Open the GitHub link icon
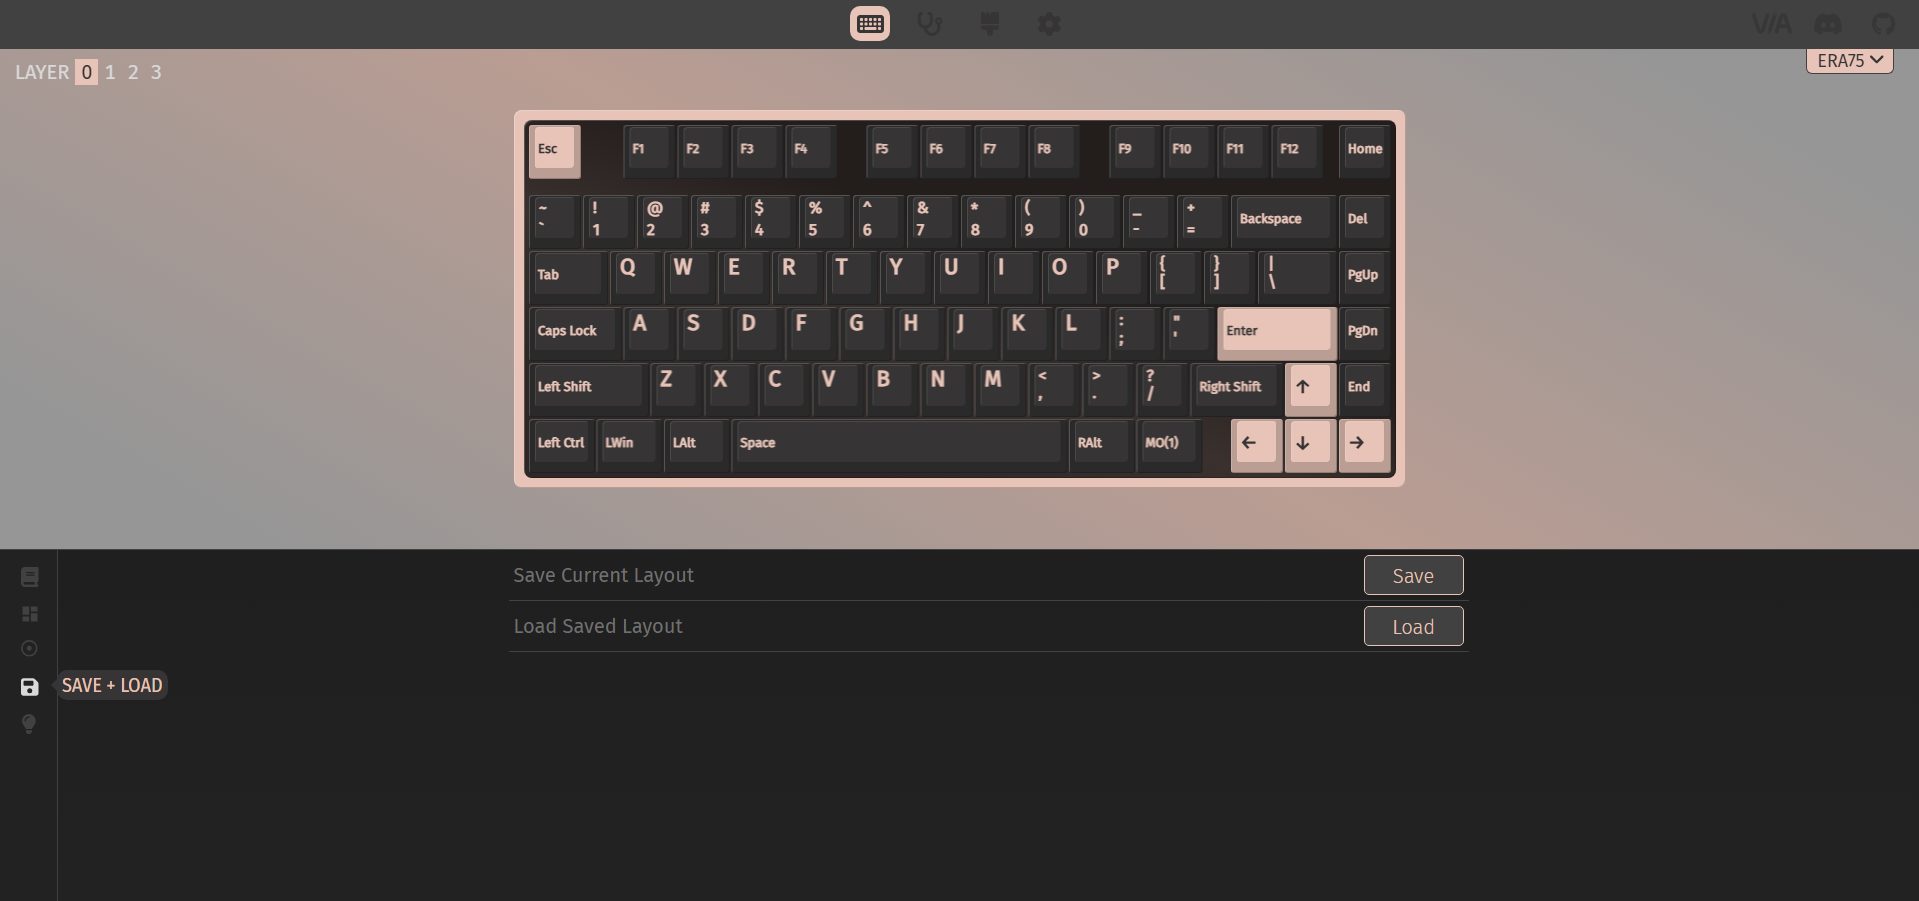This screenshot has width=1919, height=901. click(x=1883, y=24)
